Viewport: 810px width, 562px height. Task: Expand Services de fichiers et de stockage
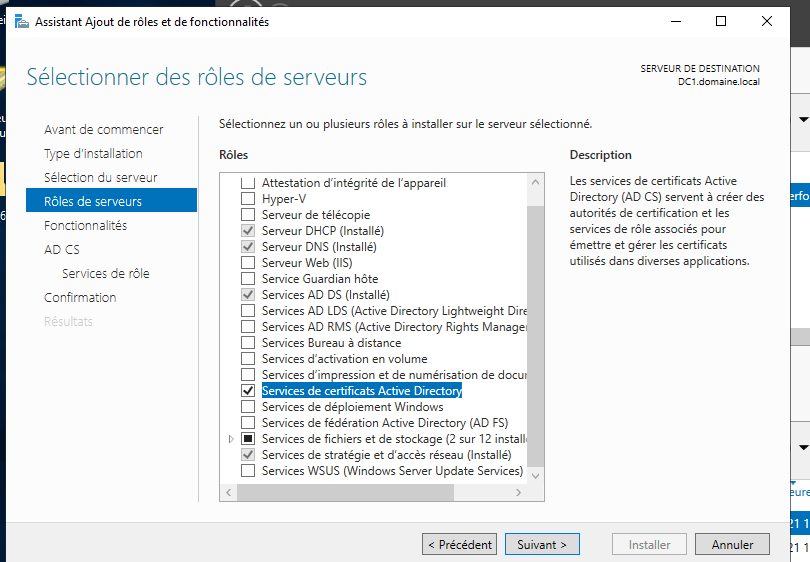tap(231, 439)
